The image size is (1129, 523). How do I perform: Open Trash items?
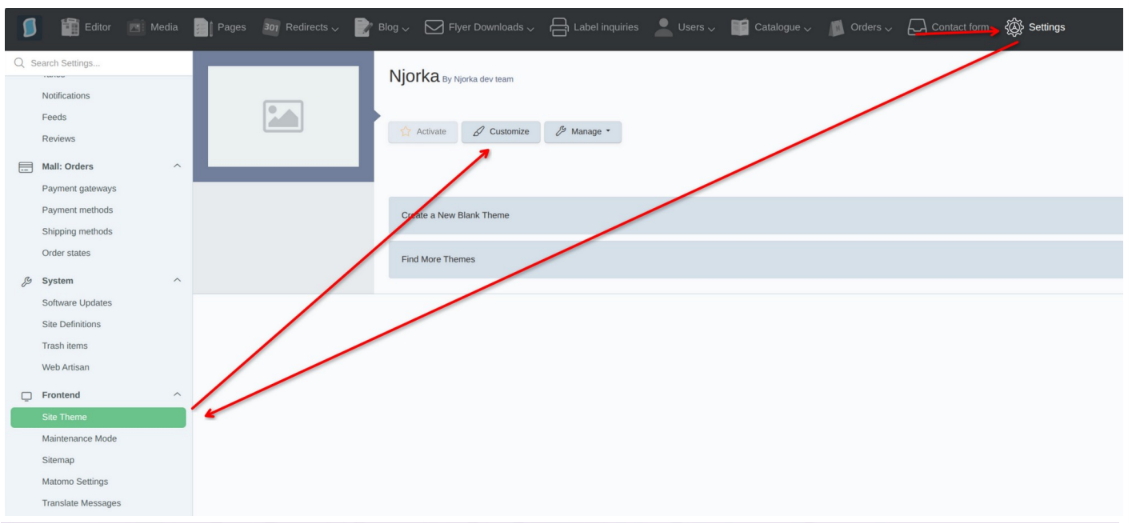[x=65, y=347]
